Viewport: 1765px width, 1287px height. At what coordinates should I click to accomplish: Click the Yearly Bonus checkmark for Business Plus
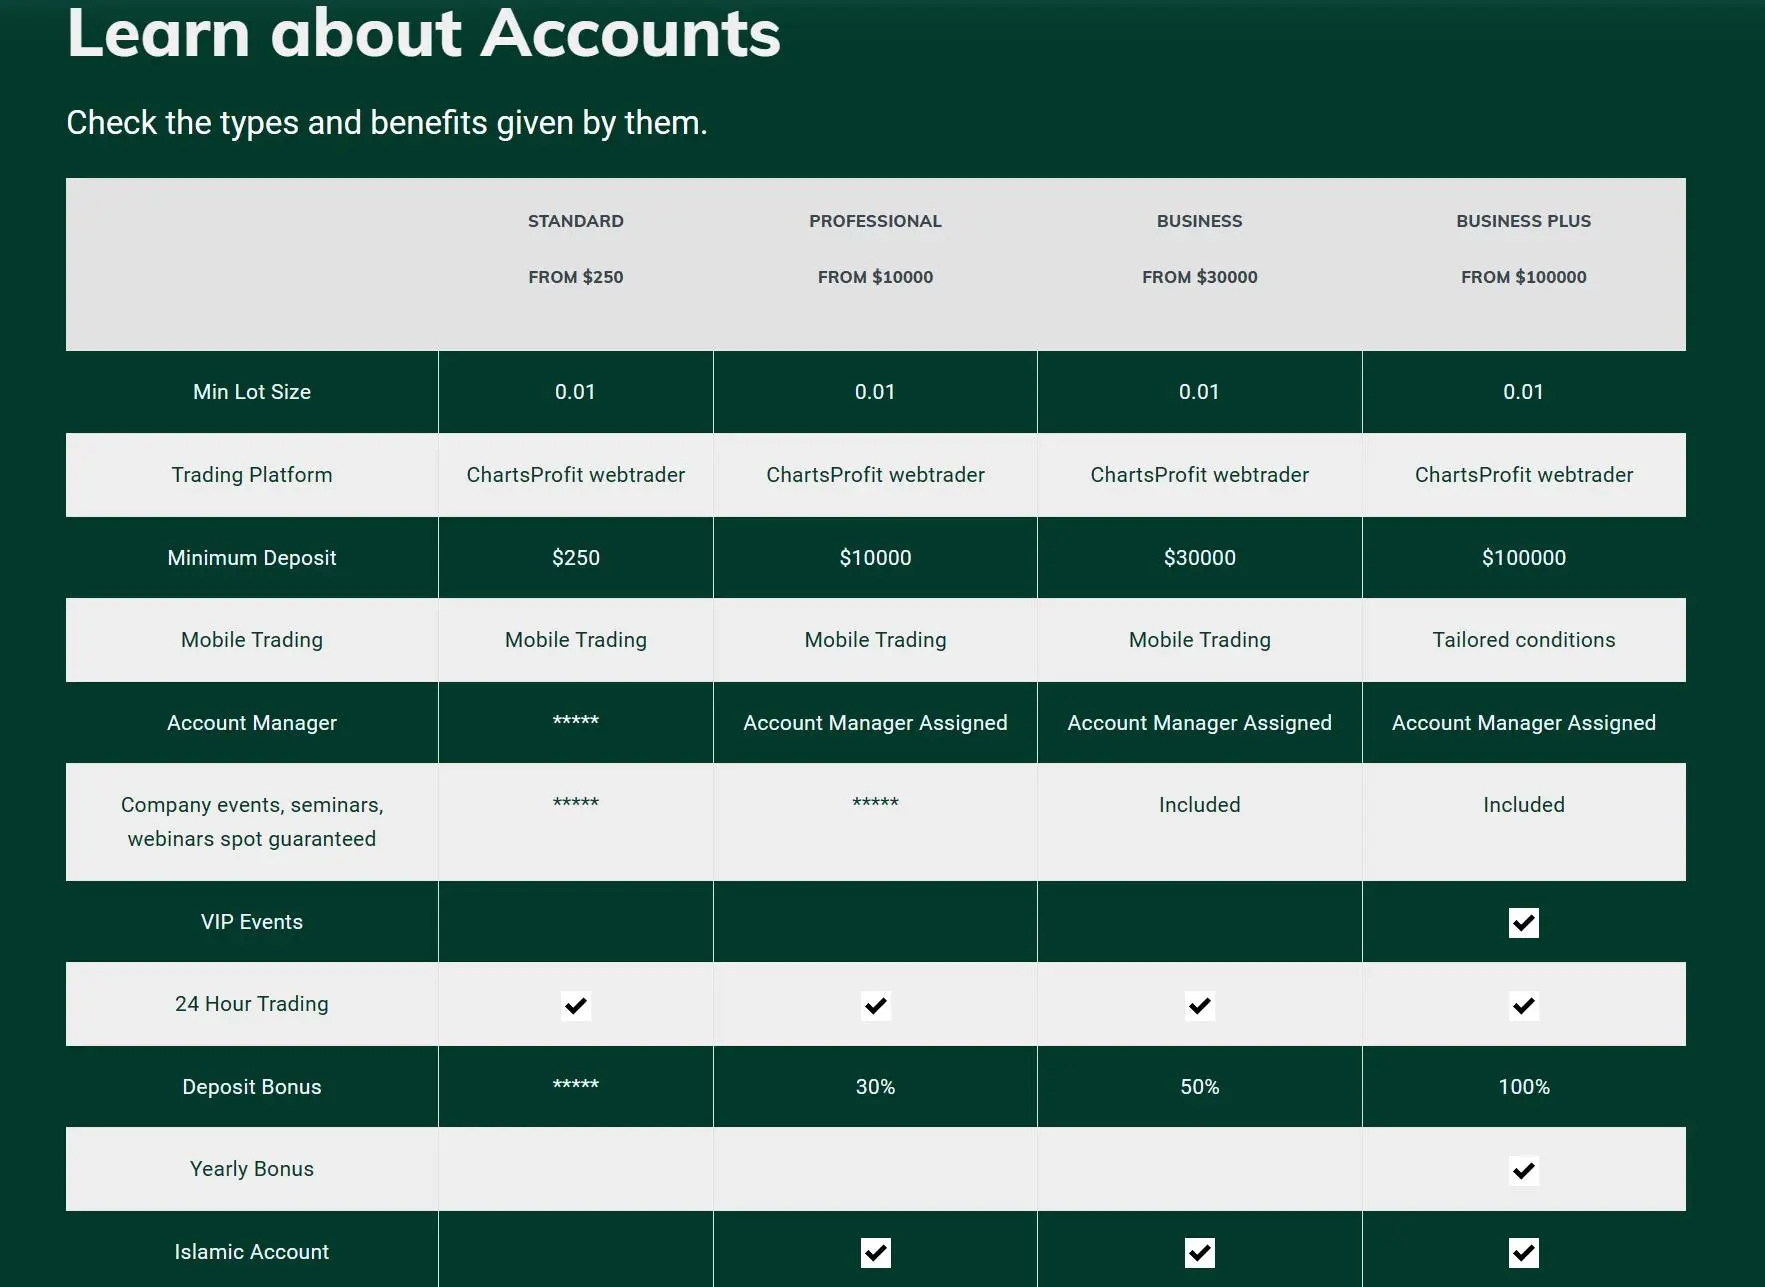click(x=1523, y=1170)
